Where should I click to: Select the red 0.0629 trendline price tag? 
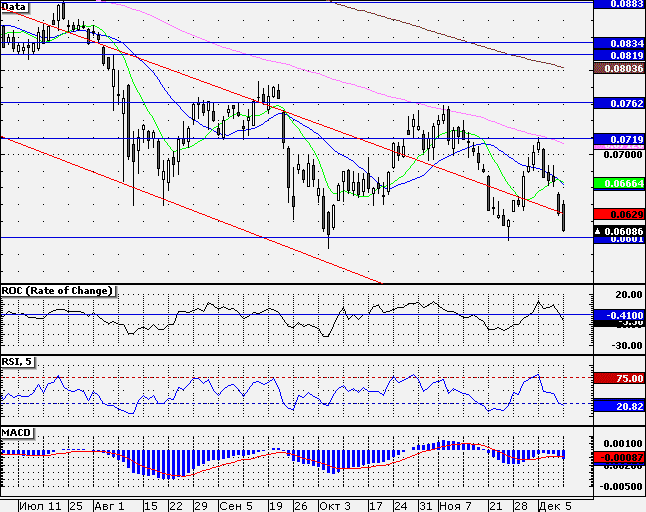pos(620,214)
